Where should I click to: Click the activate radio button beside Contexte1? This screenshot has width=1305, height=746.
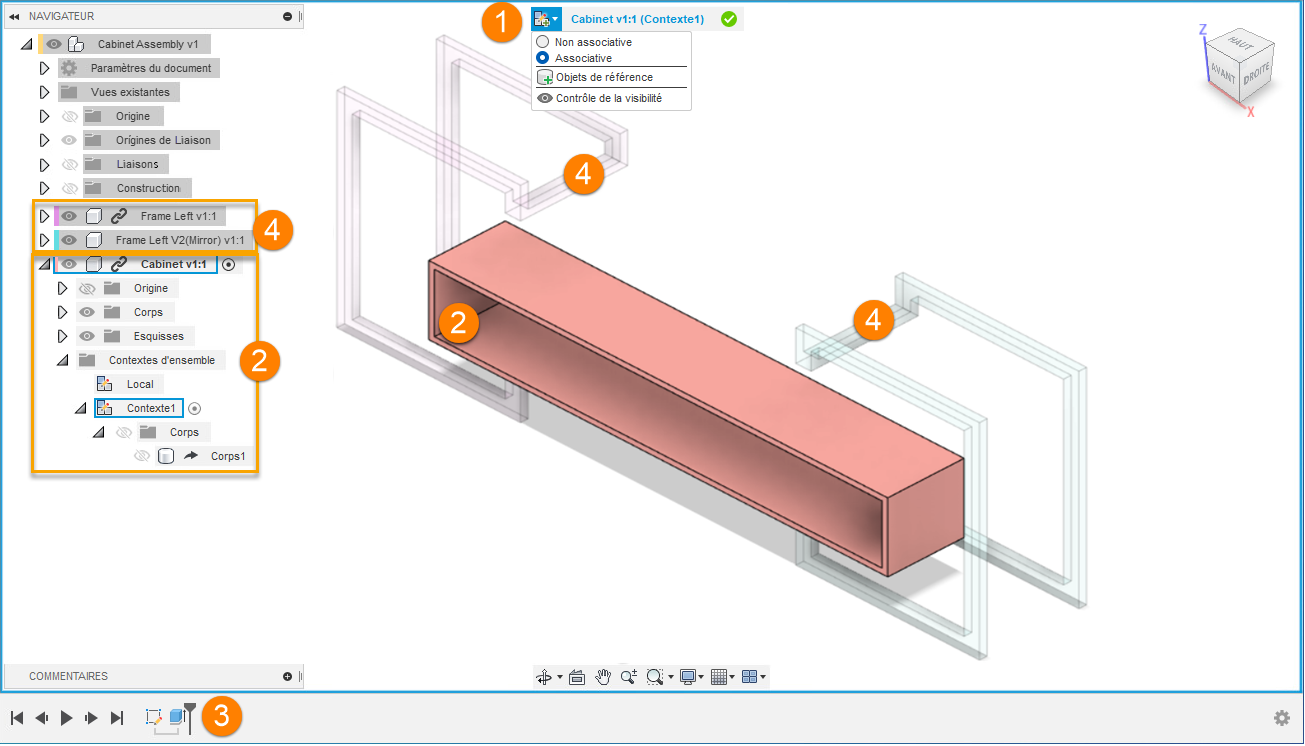click(195, 408)
